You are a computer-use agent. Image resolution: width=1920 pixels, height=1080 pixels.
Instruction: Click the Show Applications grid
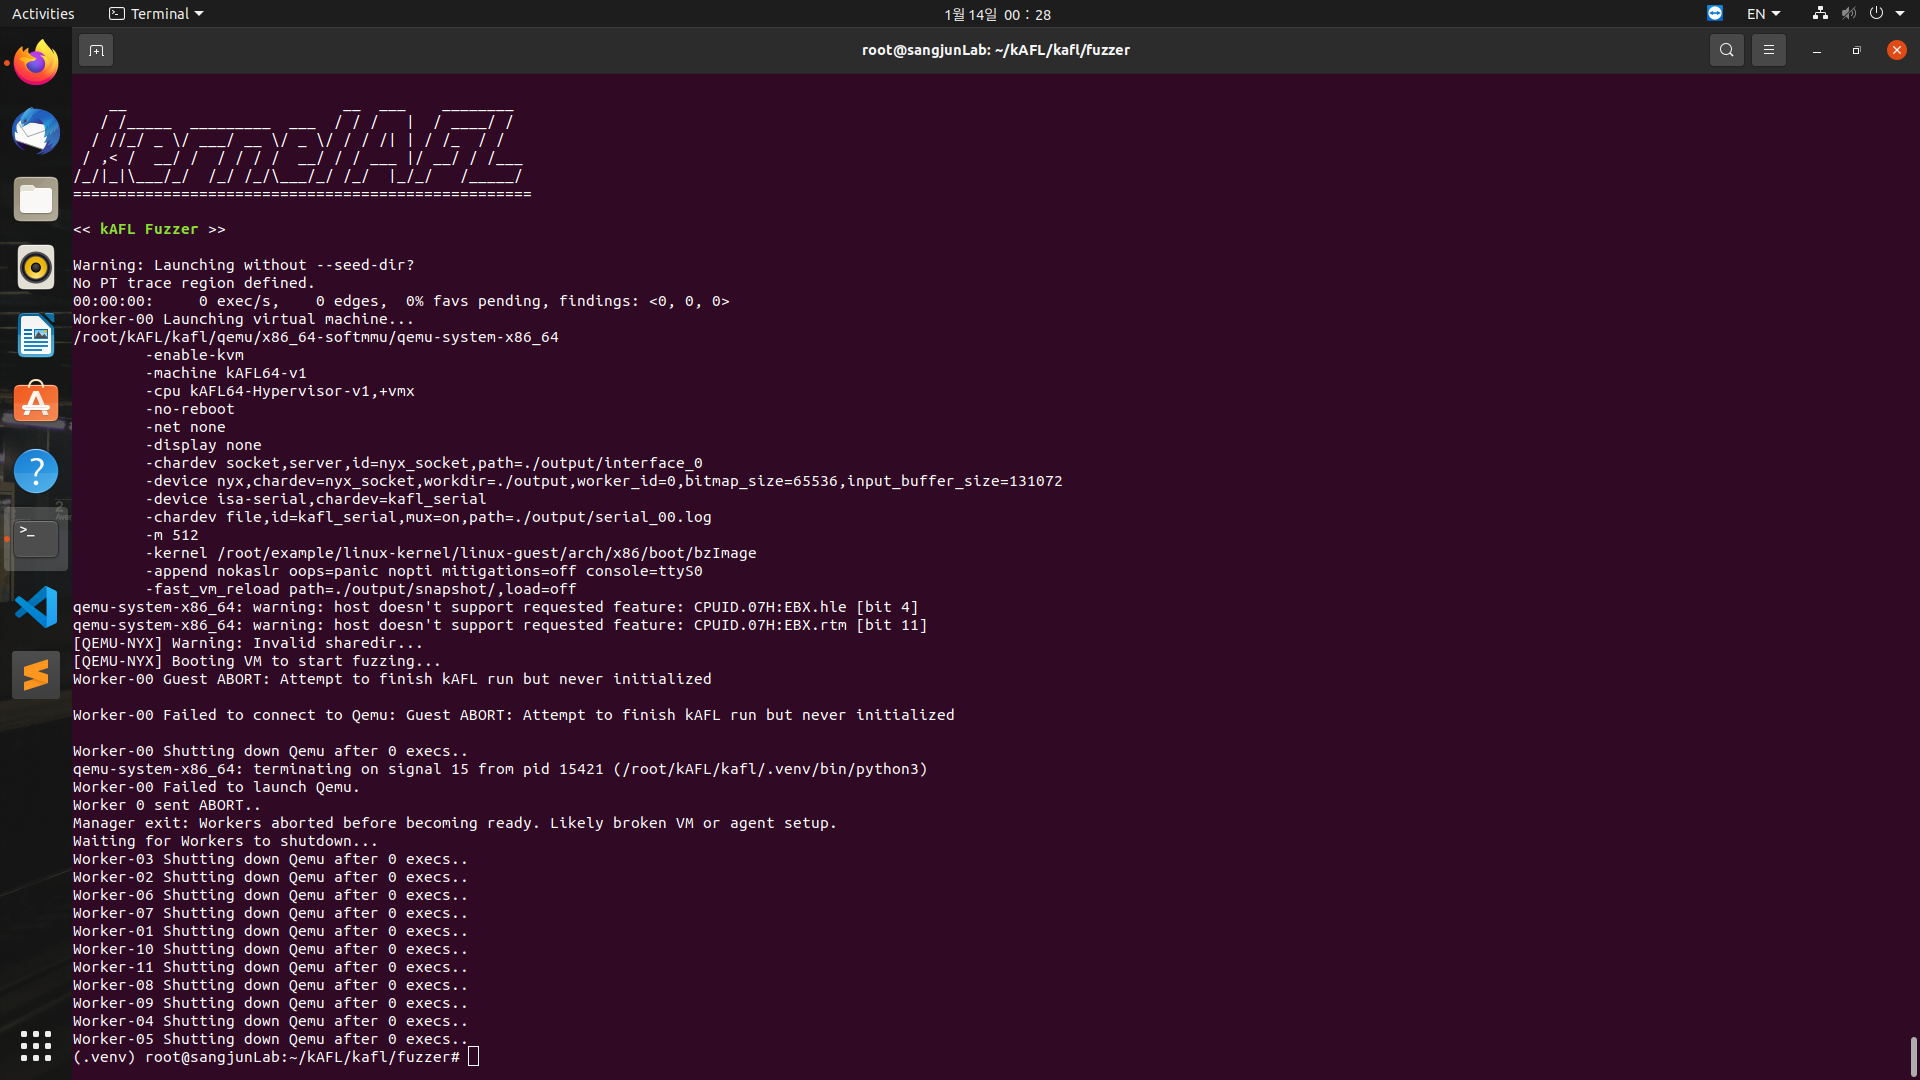[35, 1045]
